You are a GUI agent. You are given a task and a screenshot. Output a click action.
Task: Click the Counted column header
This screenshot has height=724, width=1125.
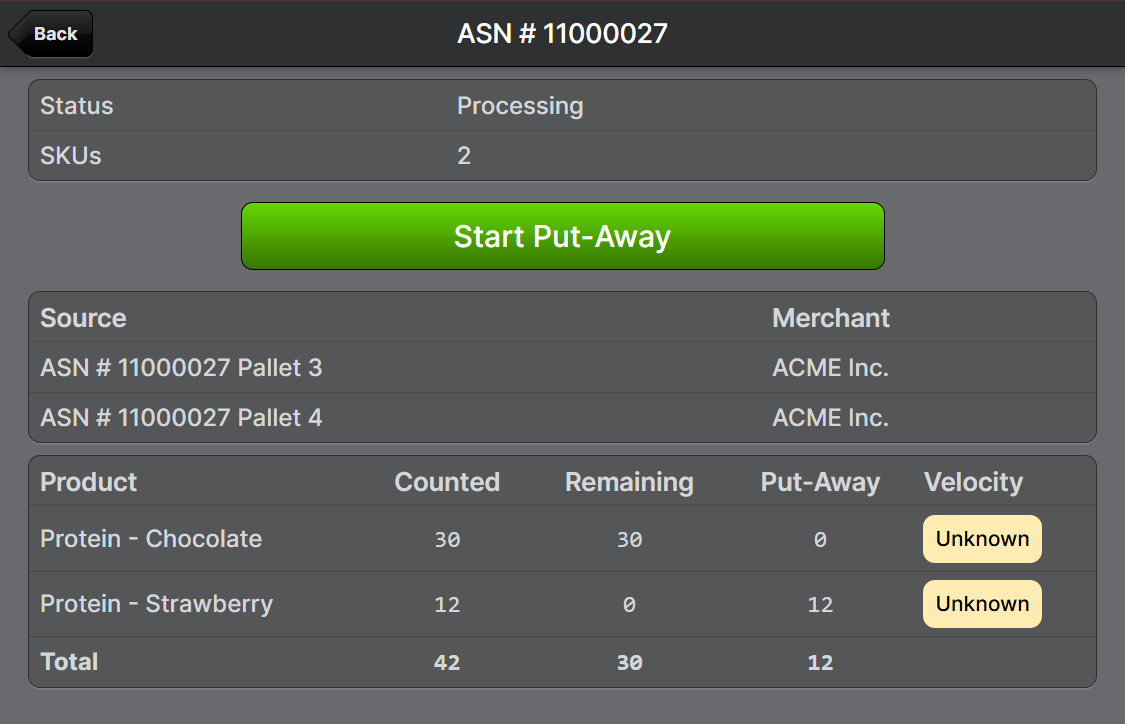(x=447, y=482)
